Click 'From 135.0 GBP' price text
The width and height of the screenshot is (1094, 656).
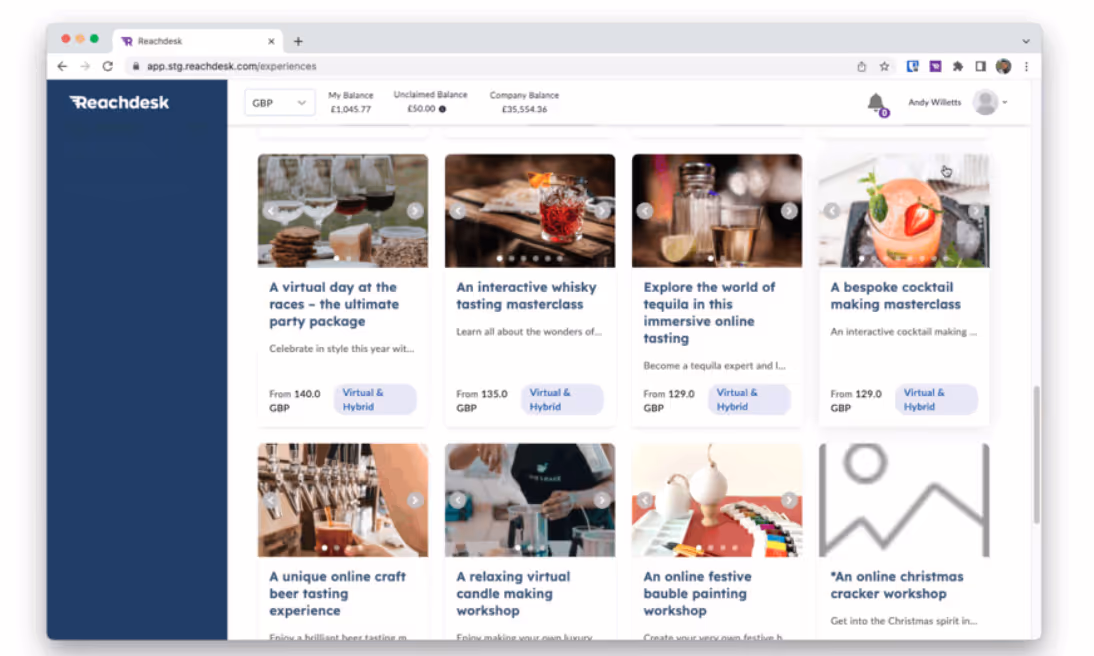(481, 401)
